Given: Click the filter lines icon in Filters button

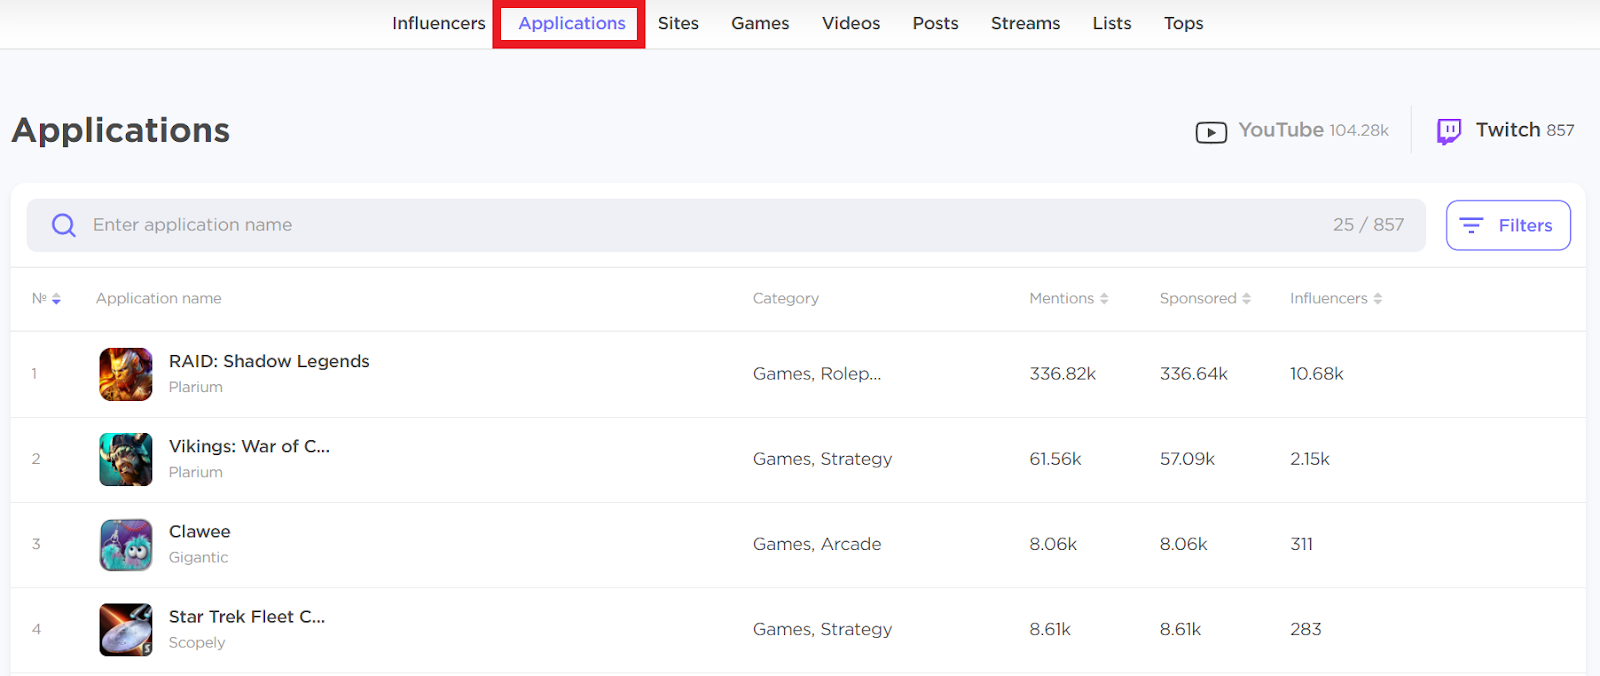Looking at the screenshot, I should pyautogui.click(x=1471, y=226).
